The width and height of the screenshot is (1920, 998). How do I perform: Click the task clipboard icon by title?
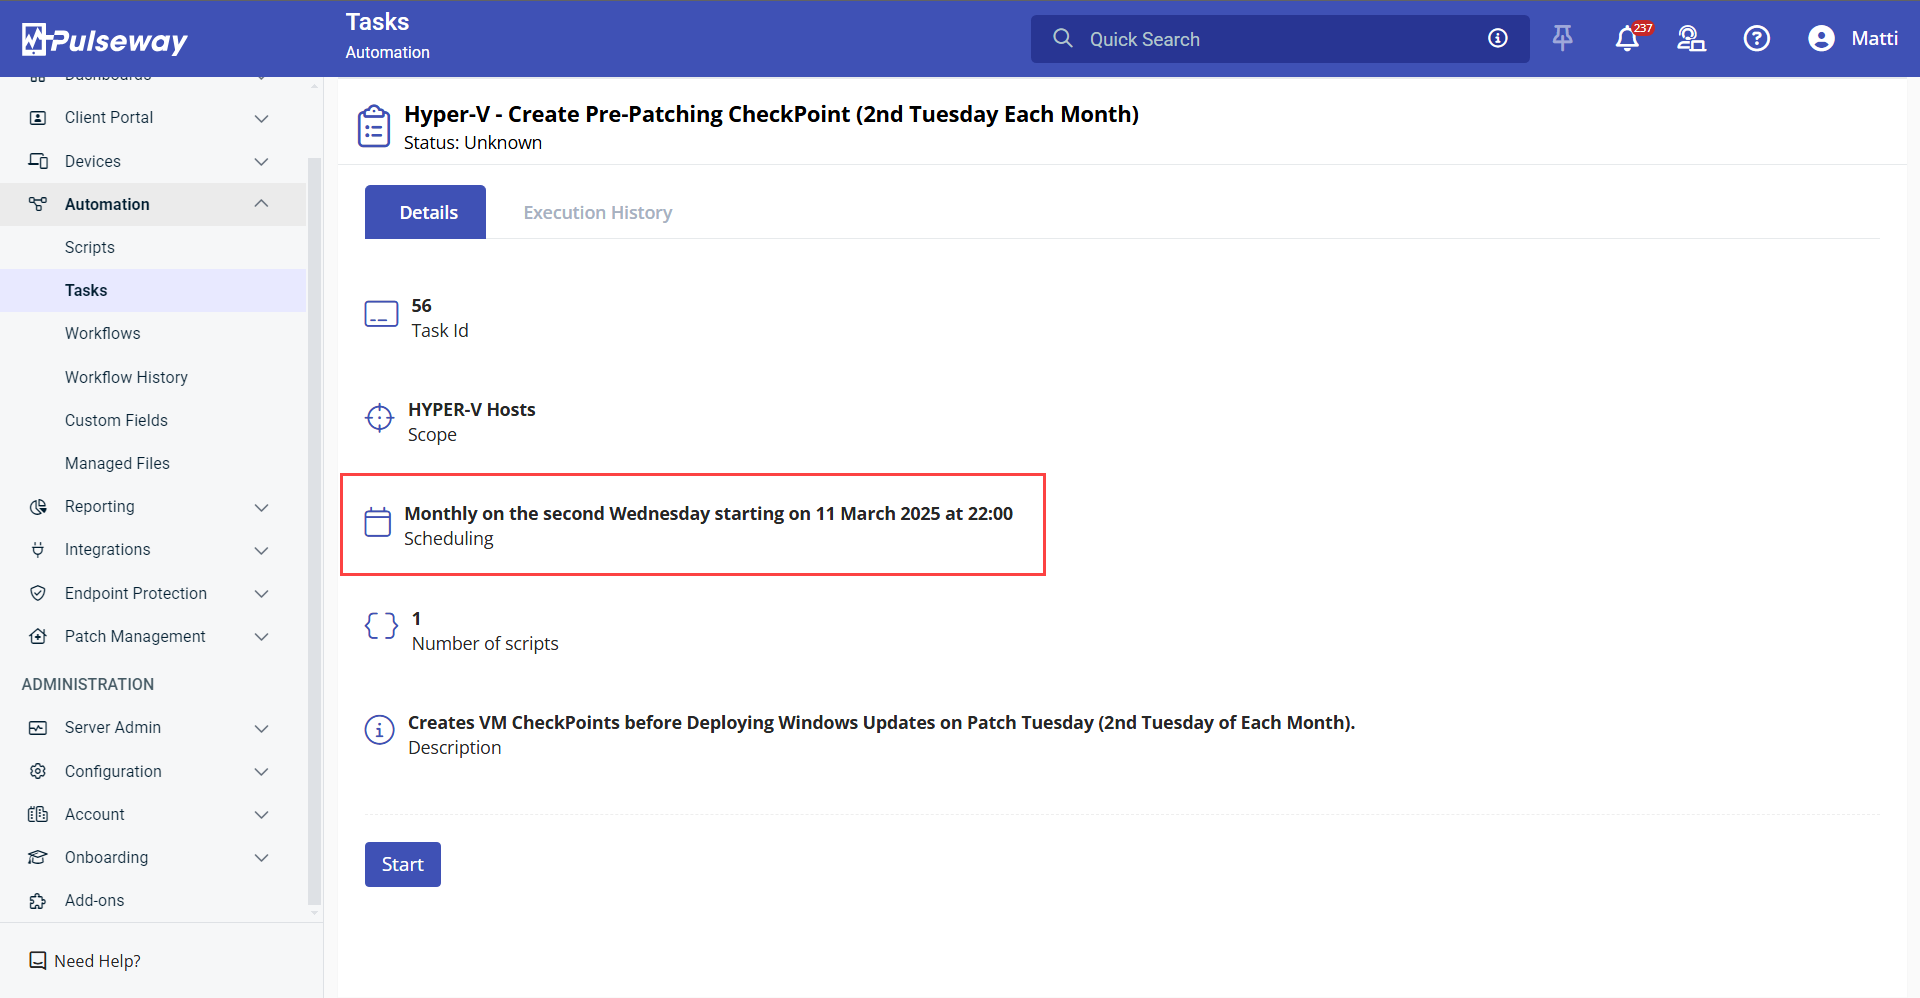(x=374, y=126)
